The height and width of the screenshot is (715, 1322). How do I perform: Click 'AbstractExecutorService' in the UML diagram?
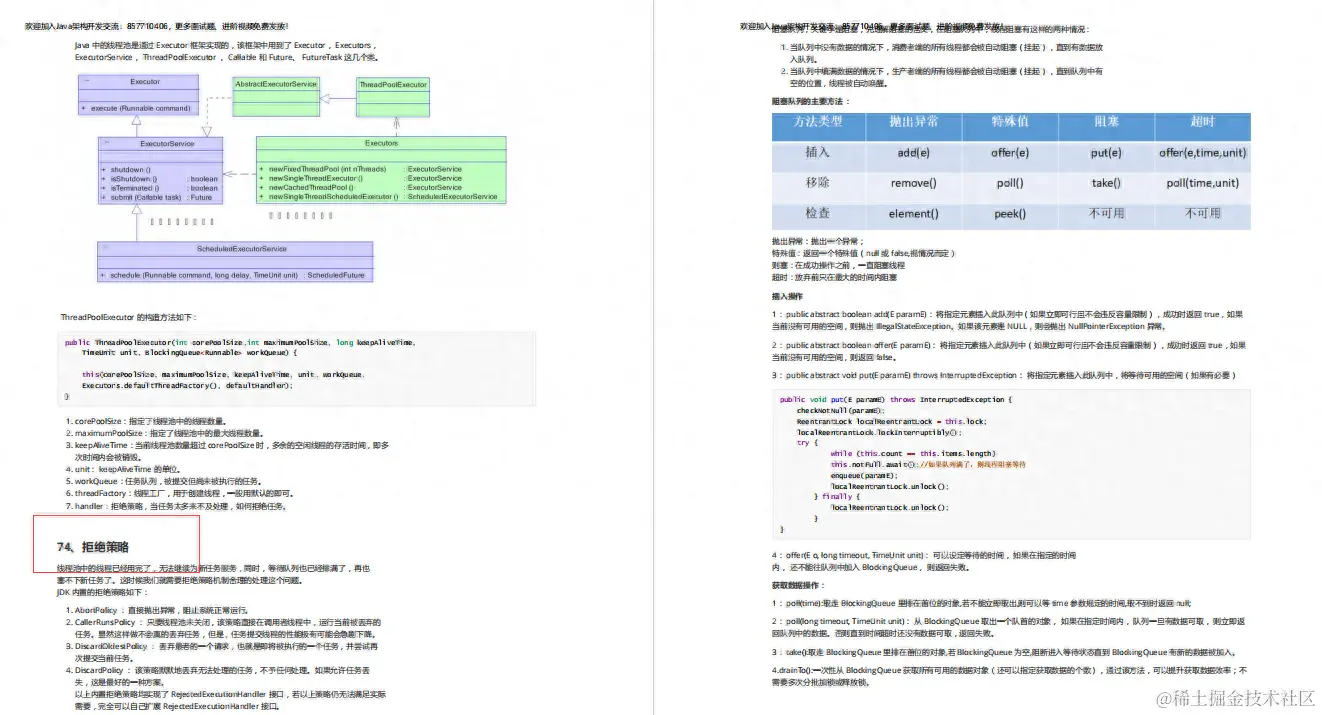click(x=276, y=84)
